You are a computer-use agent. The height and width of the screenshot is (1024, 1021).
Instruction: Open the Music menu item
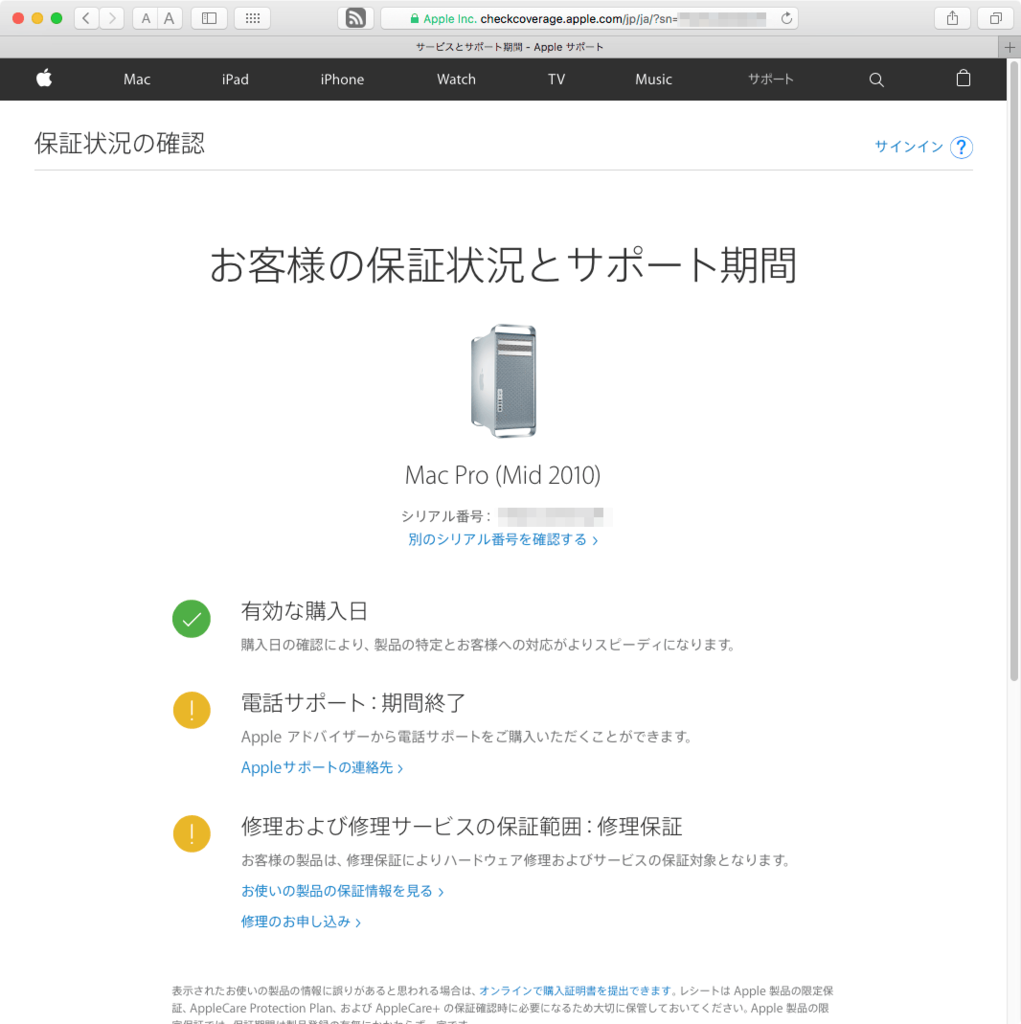pos(653,79)
